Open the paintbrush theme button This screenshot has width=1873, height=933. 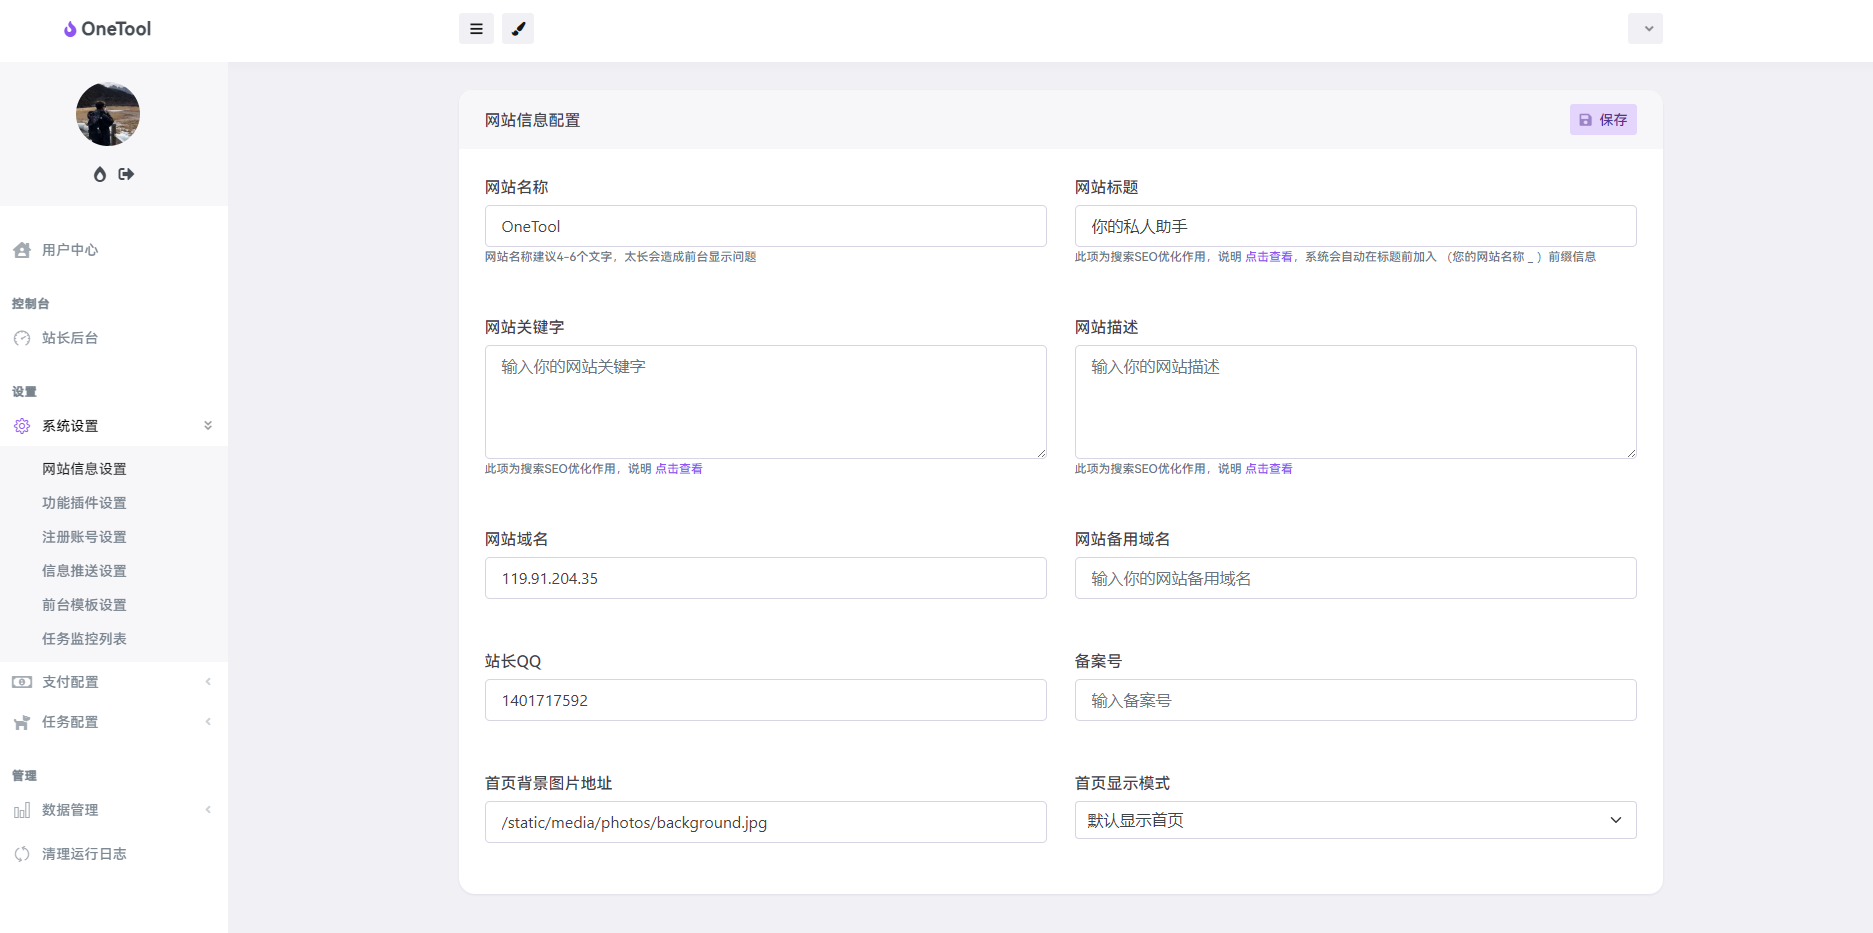[518, 29]
